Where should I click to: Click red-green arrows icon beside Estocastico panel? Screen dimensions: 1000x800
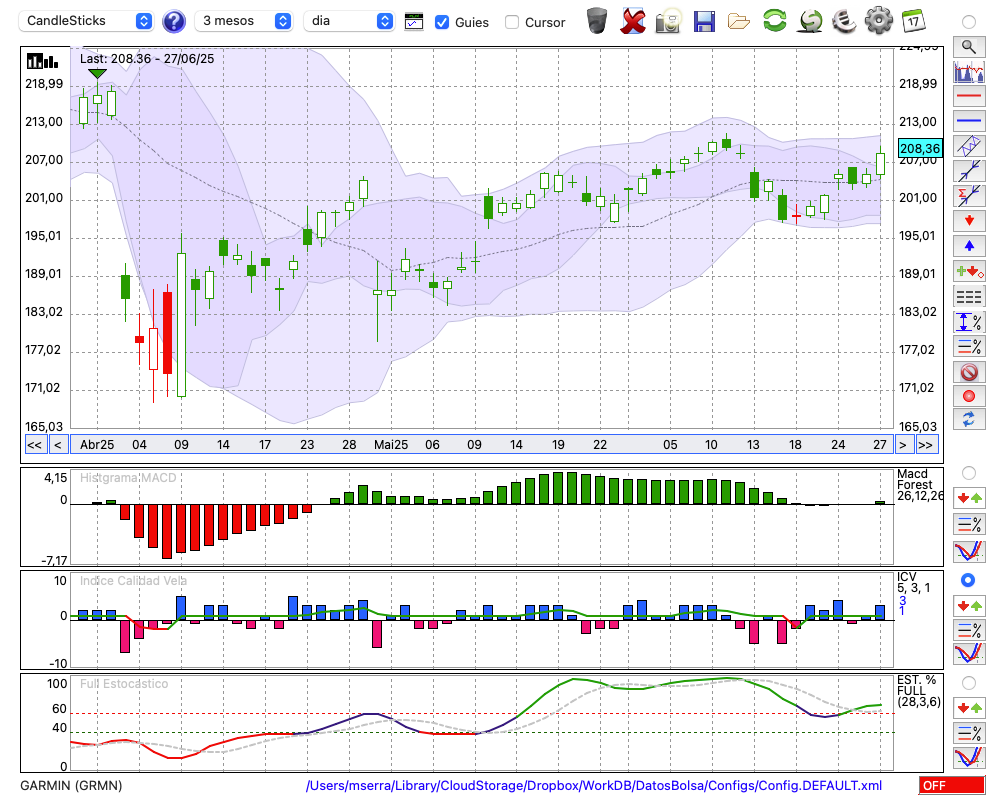969,707
